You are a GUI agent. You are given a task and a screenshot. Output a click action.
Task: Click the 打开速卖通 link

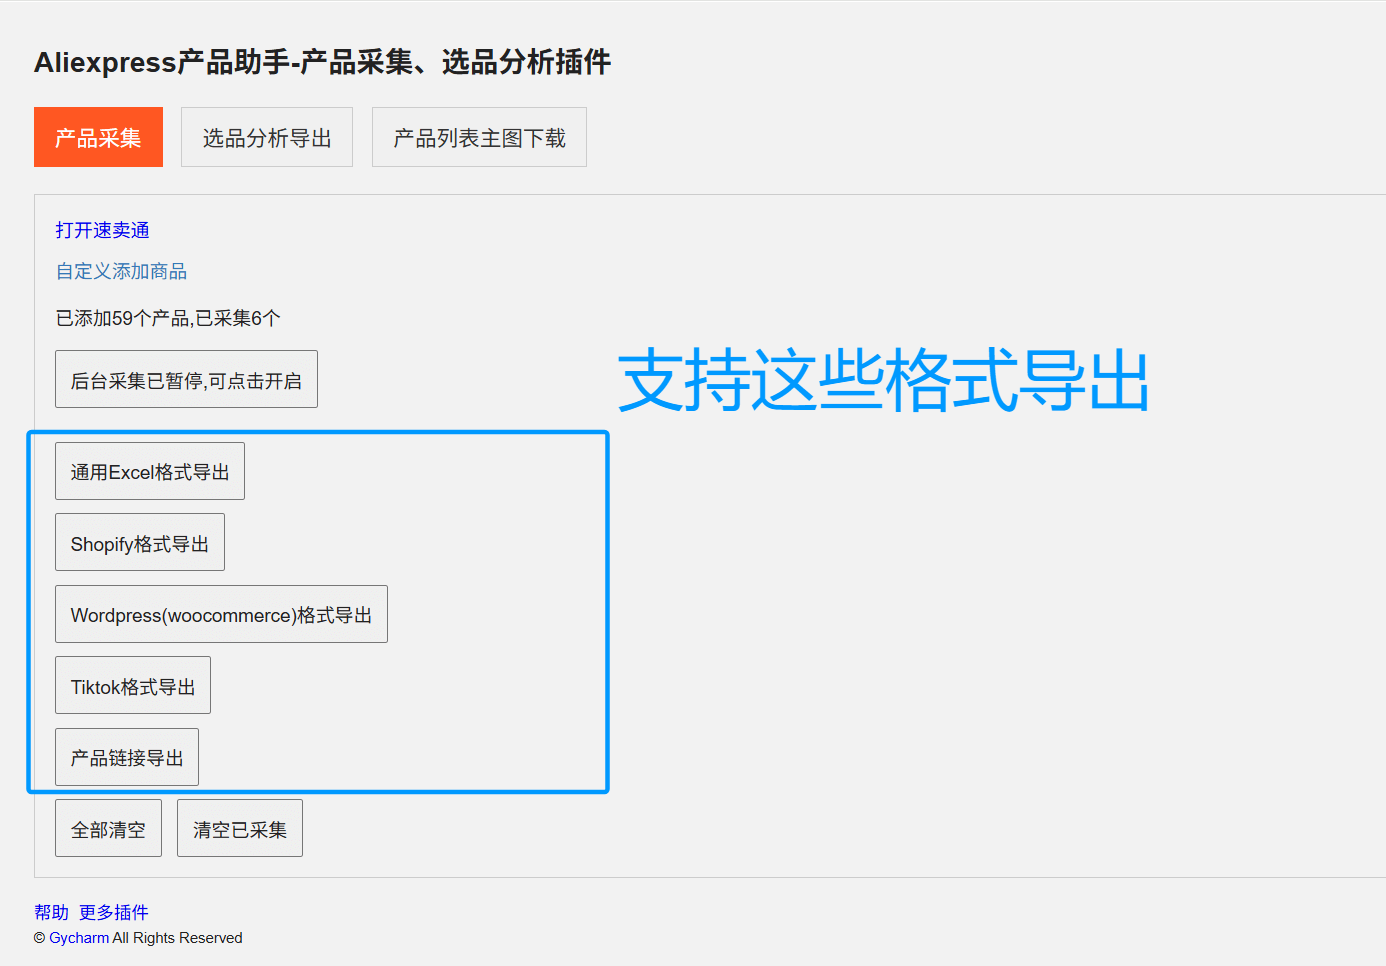coord(102,230)
